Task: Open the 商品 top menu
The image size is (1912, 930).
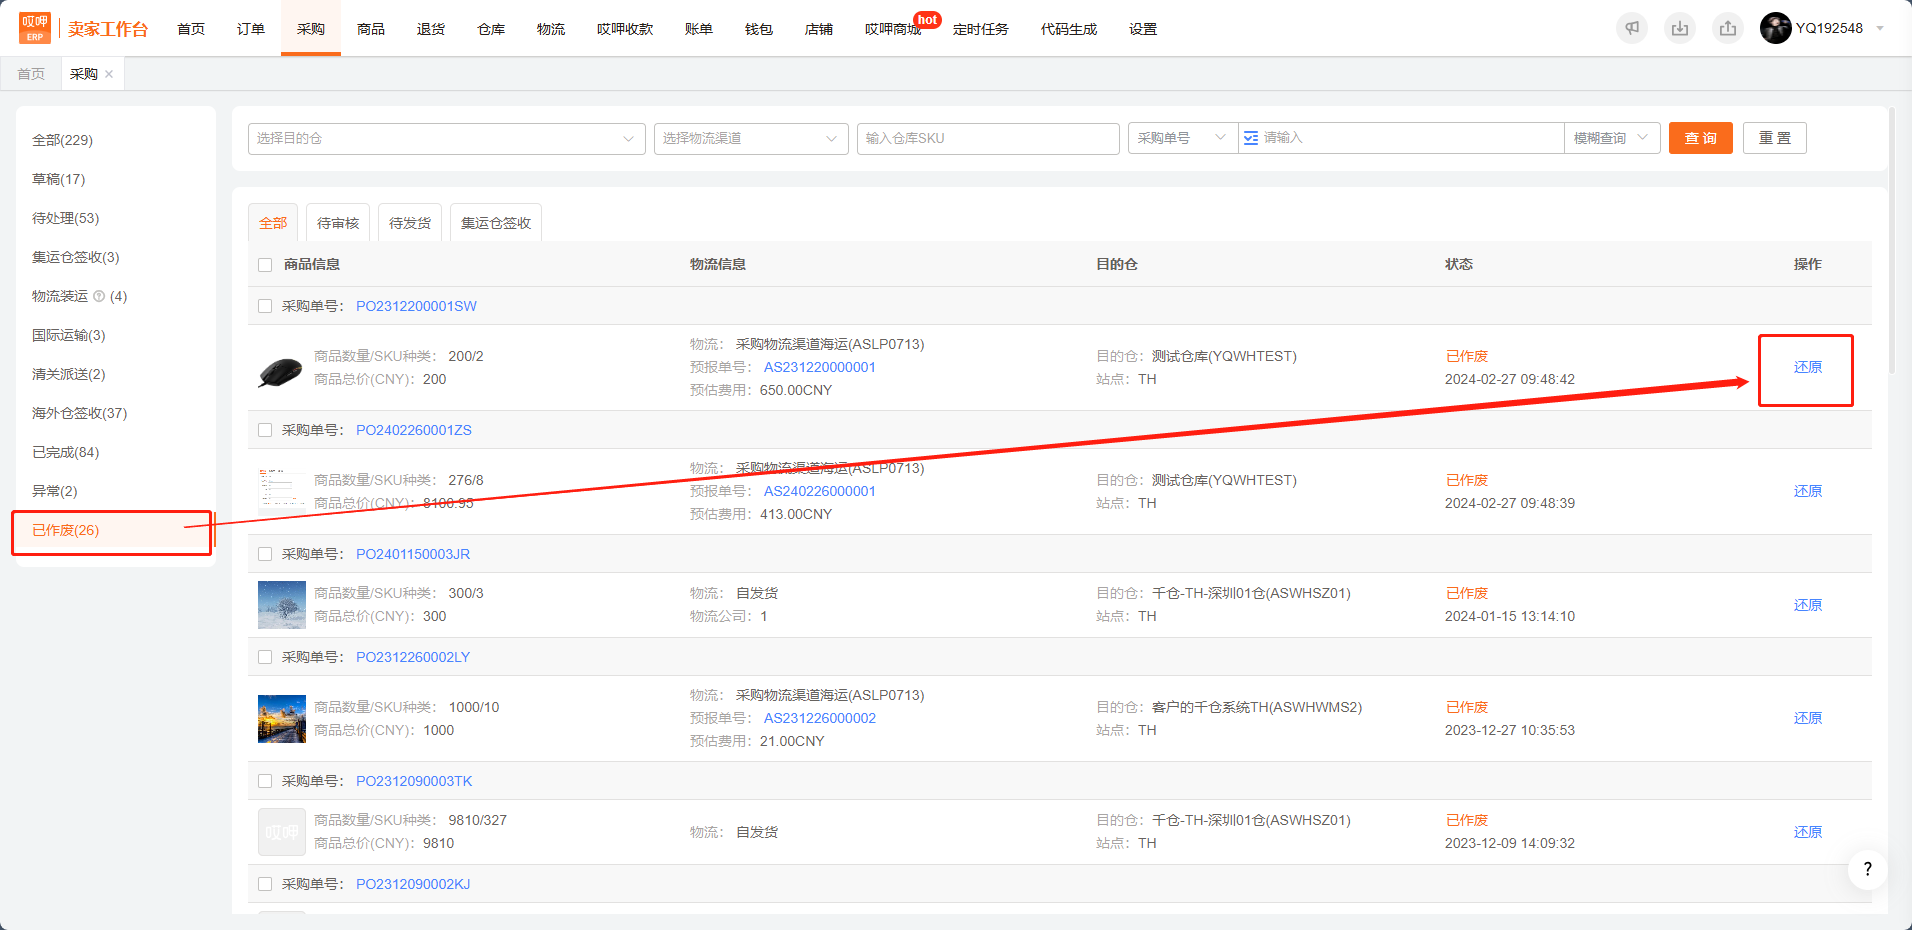Action: [x=371, y=29]
